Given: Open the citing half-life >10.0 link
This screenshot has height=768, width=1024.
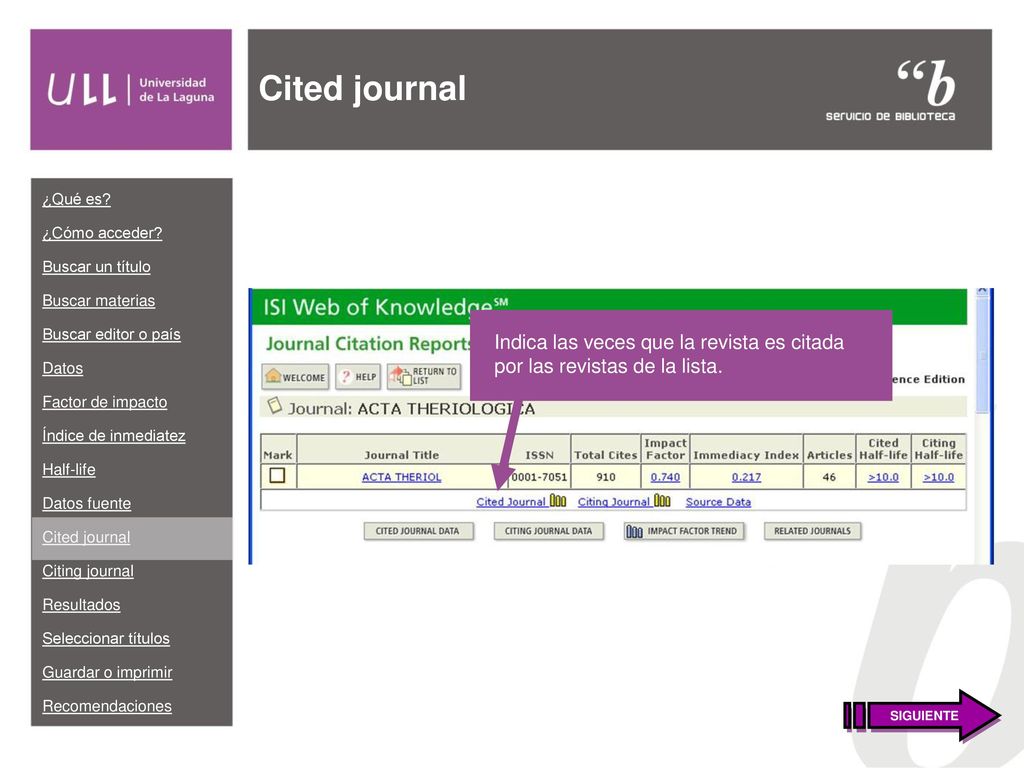Looking at the screenshot, I should (938, 477).
